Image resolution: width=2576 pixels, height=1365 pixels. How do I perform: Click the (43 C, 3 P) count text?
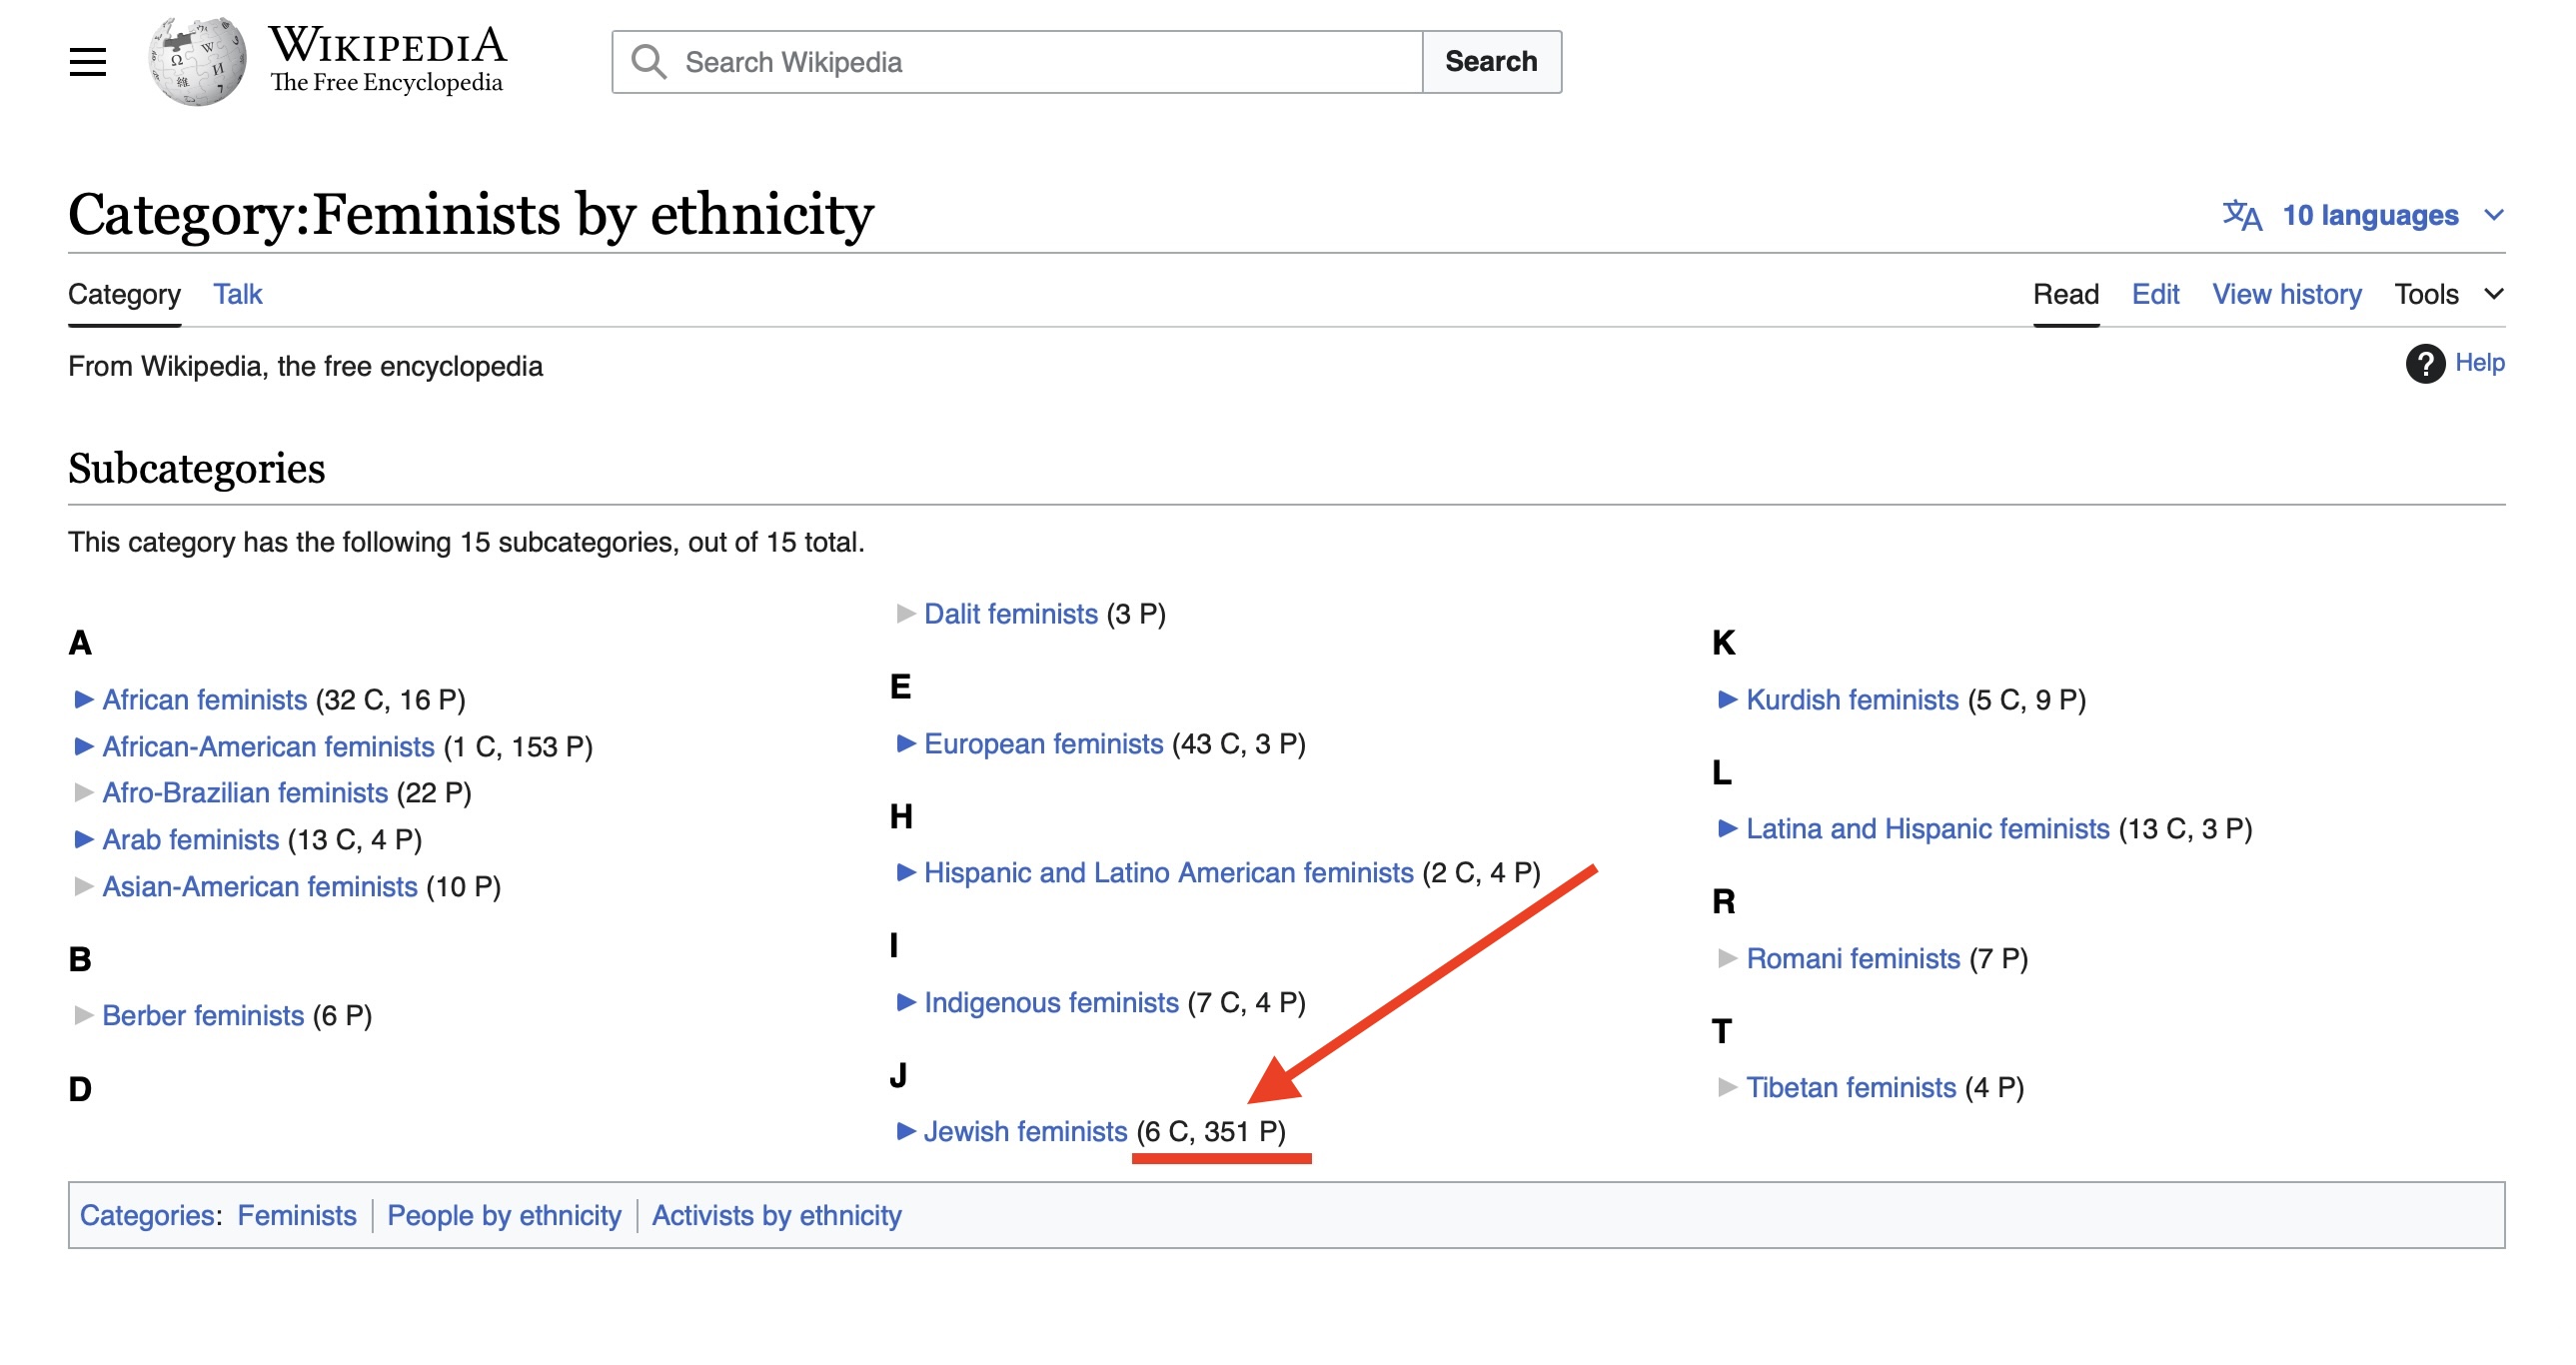1238,743
